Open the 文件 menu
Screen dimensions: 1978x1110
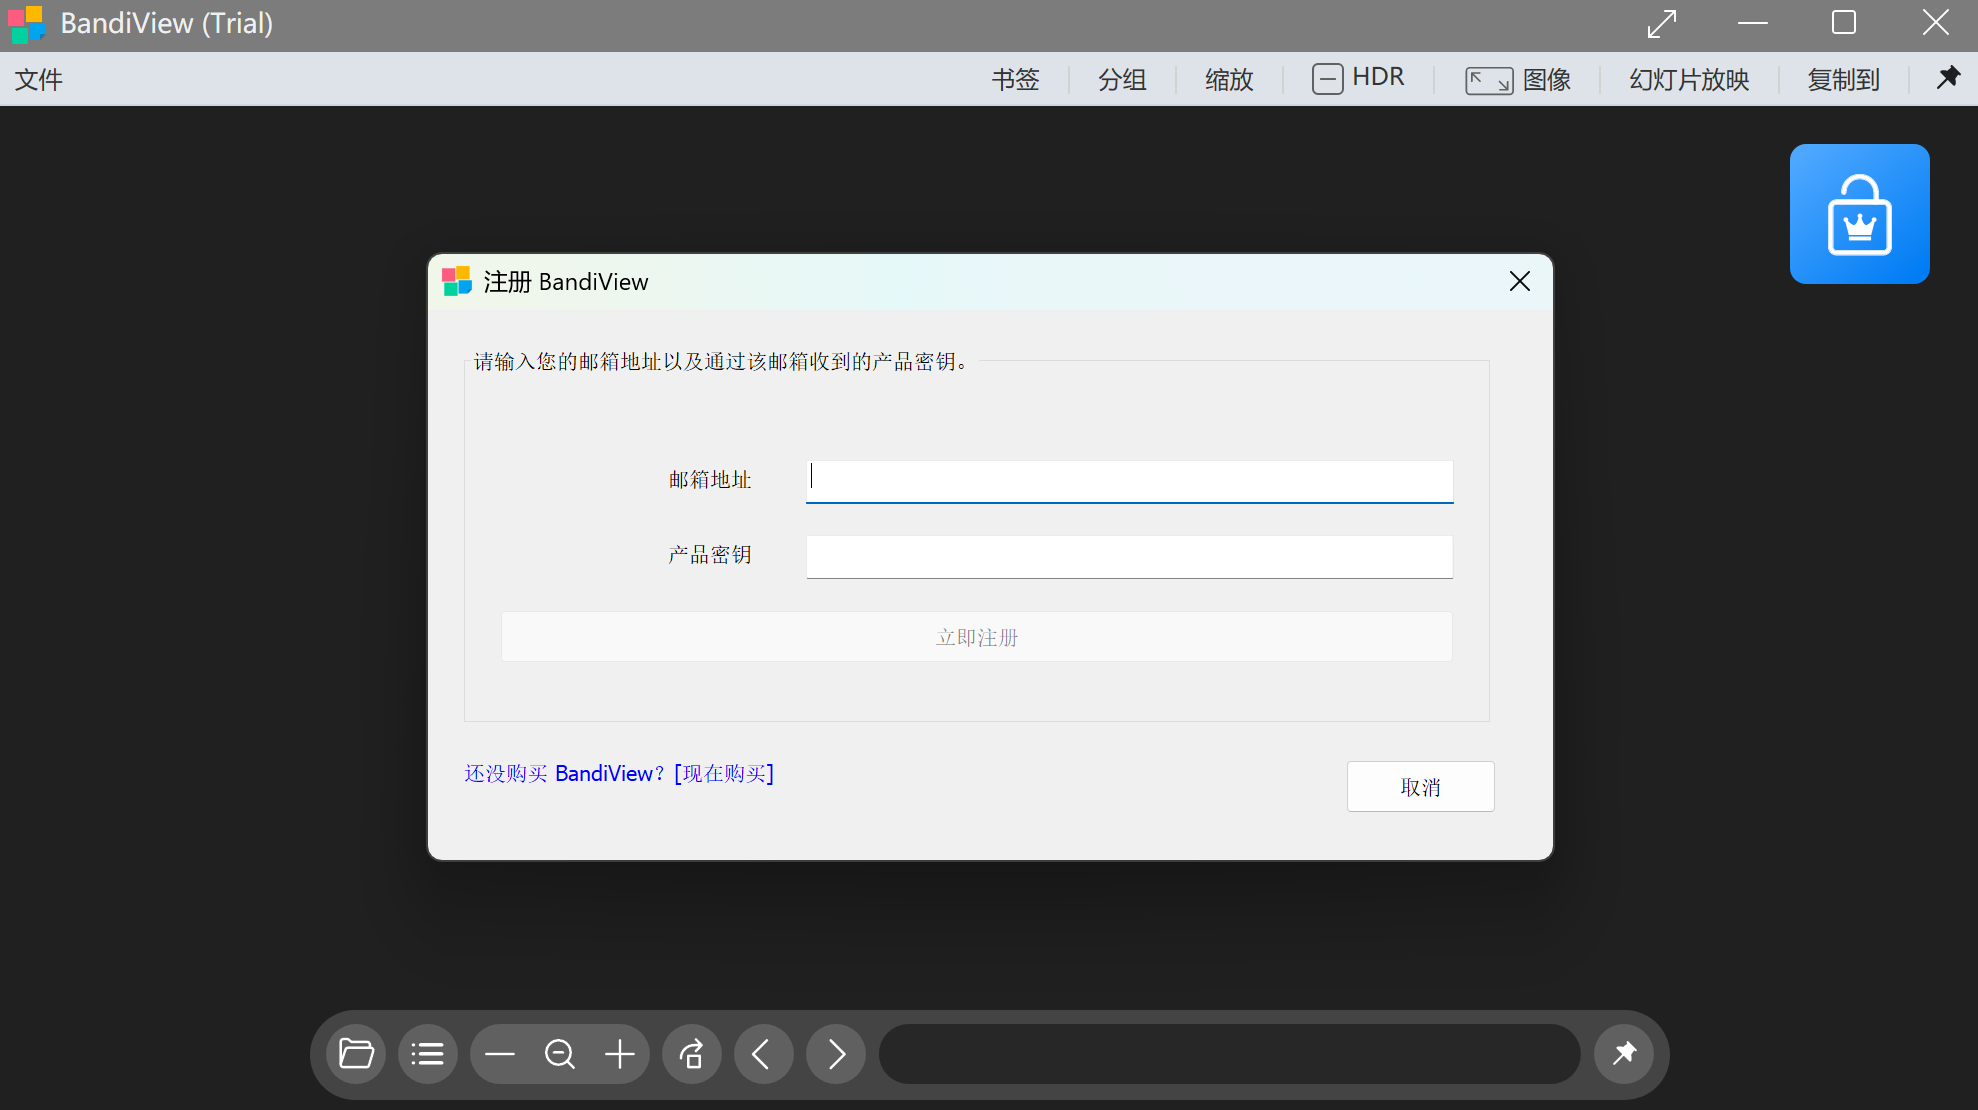coord(39,79)
